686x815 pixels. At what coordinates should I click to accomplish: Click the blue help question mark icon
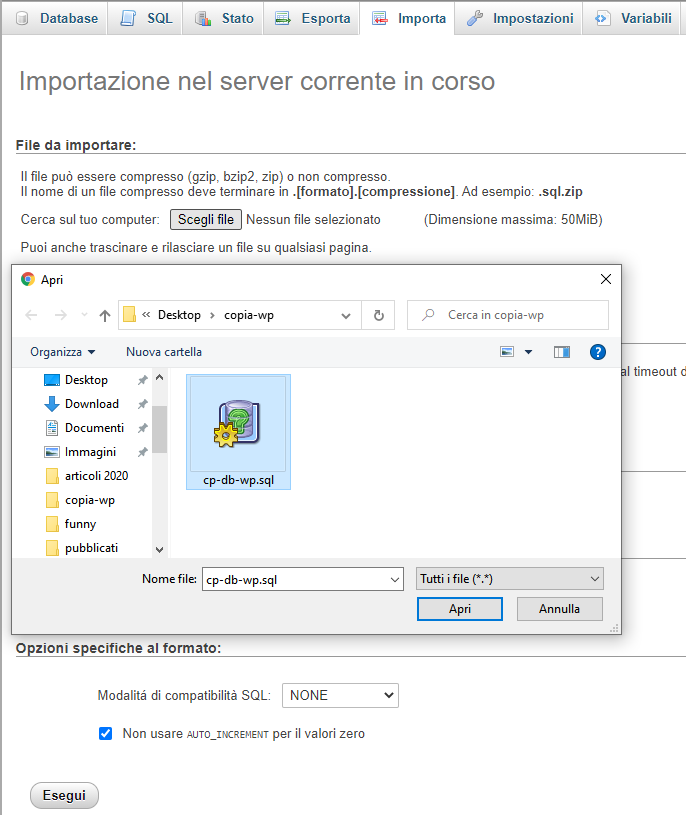click(598, 352)
